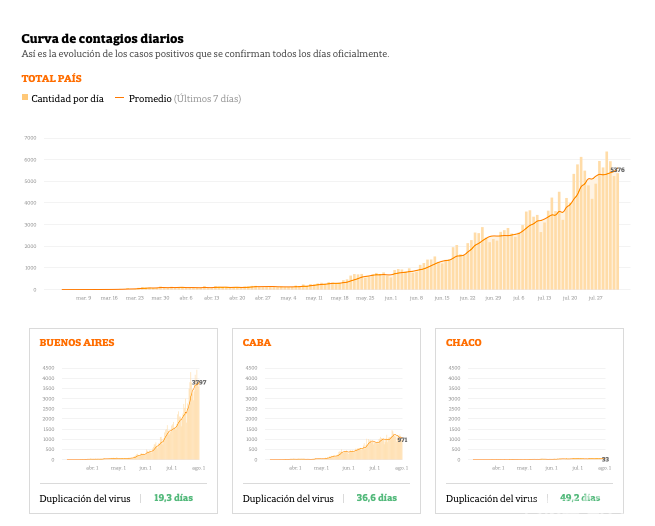Click the 19,3 días duplication value
655x526 pixels.
tap(173, 498)
